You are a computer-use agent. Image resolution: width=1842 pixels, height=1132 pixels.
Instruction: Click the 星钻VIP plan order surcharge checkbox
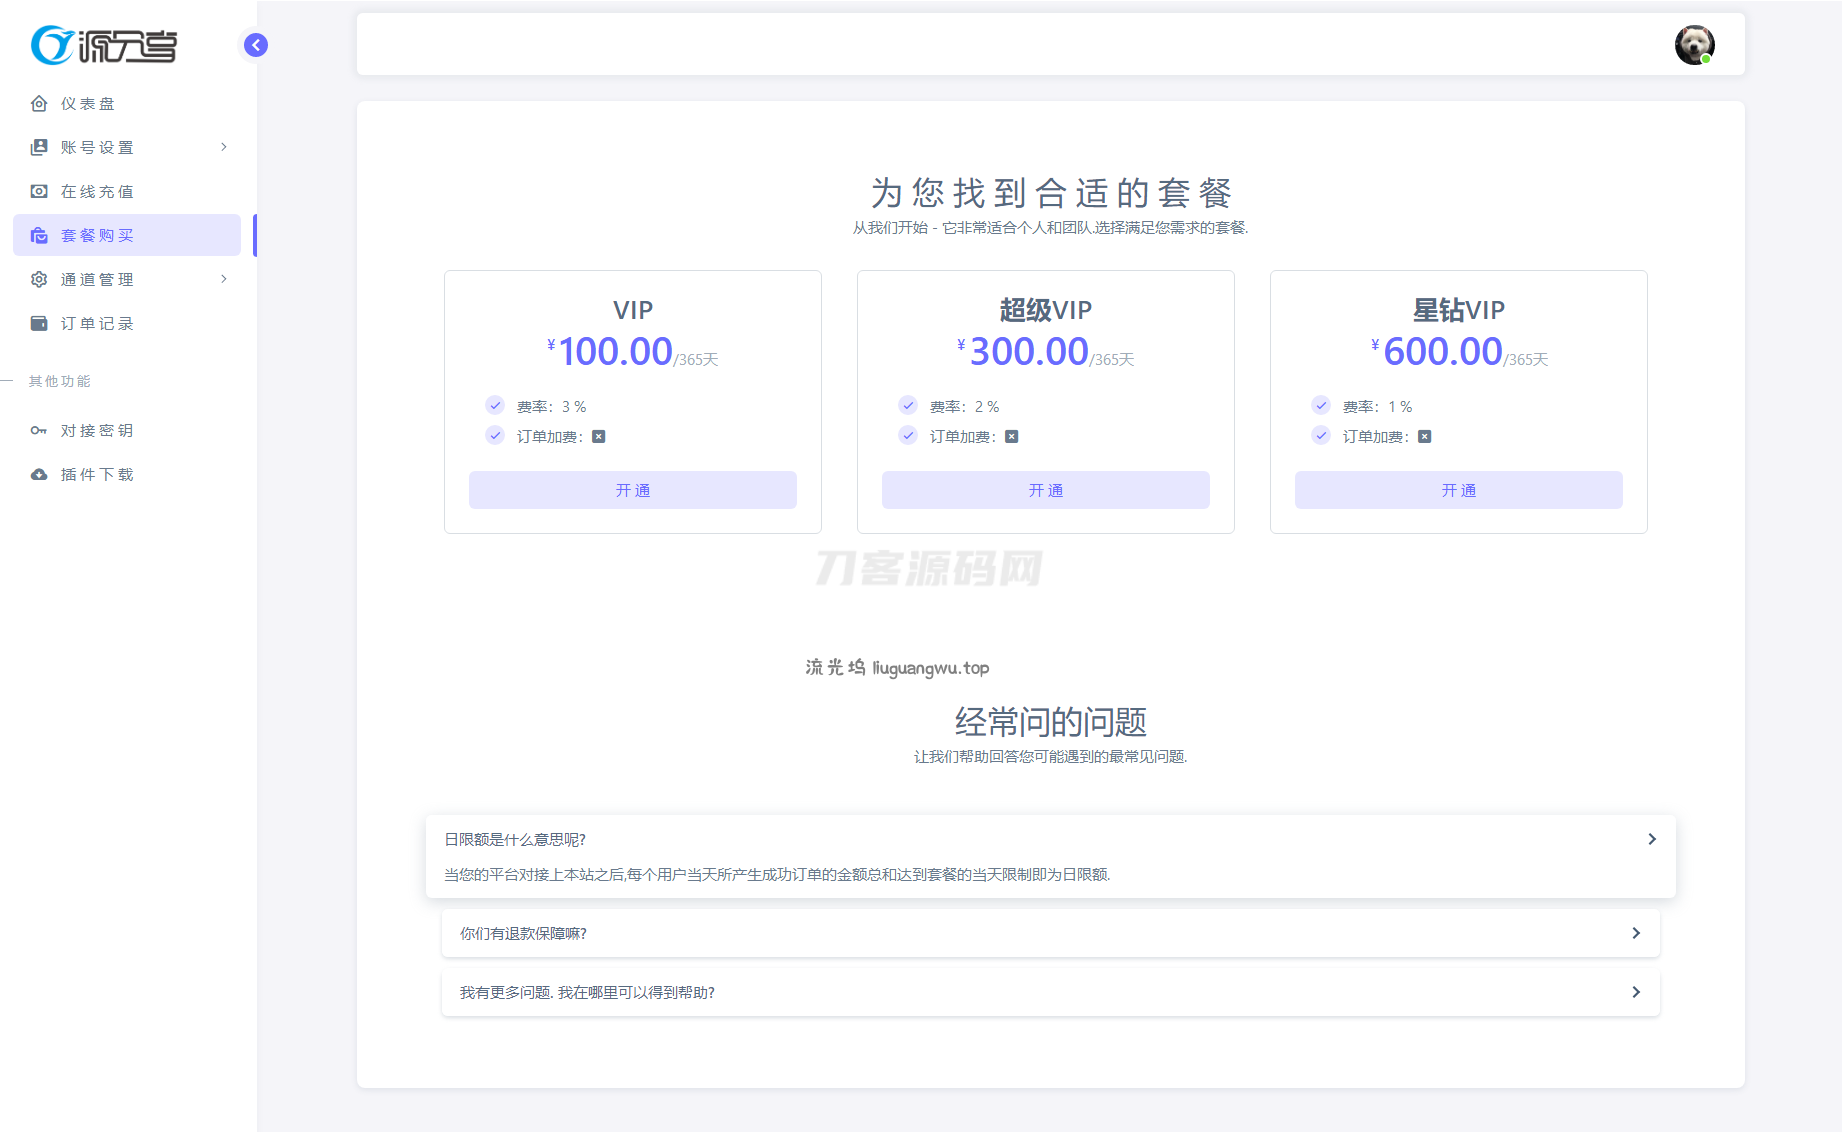click(x=1425, y=437)
